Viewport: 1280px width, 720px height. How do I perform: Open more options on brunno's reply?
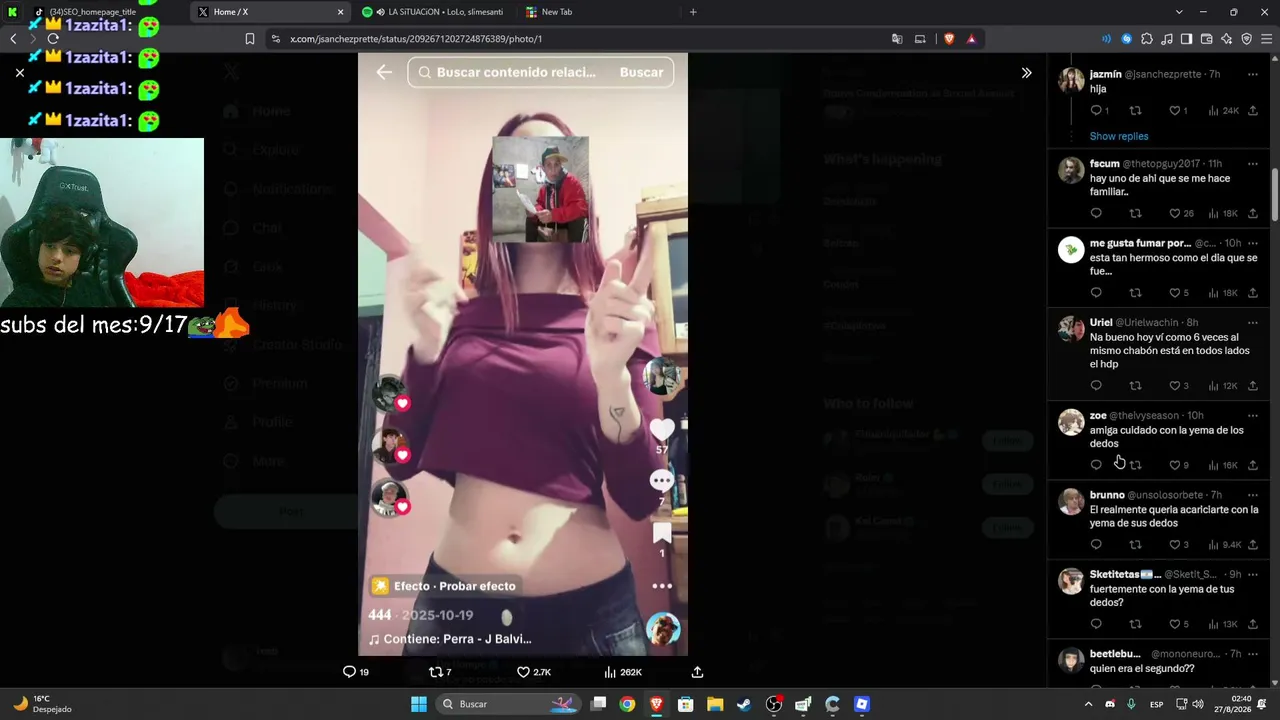pyautogui.click(x=1253, y=495)
